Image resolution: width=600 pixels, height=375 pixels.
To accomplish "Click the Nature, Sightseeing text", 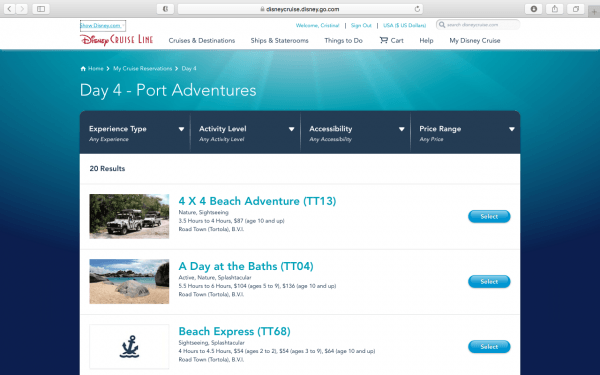I will coord(203,212).
